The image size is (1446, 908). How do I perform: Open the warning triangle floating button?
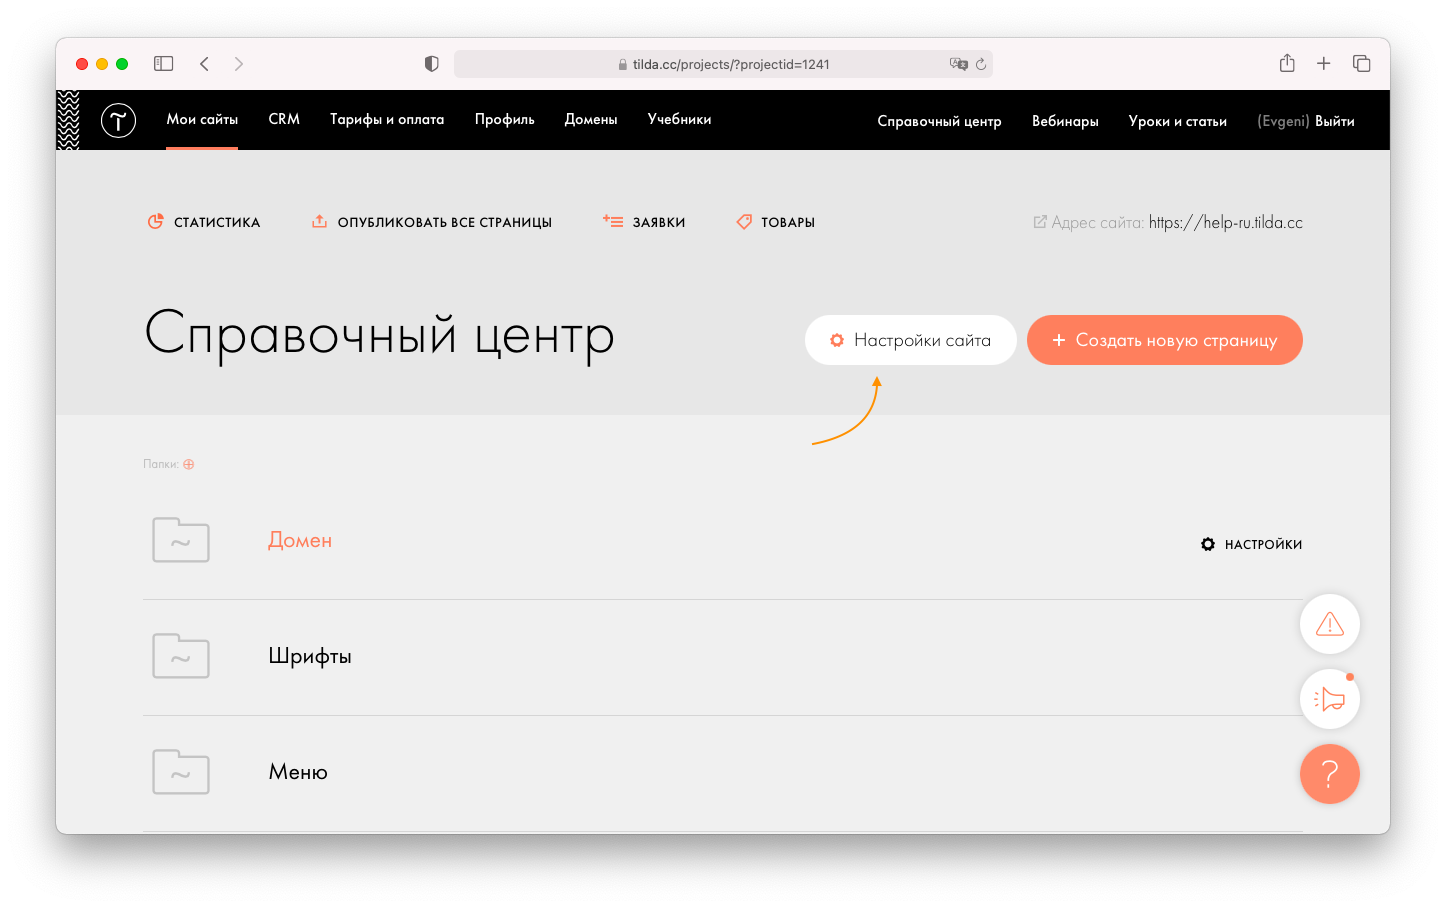[x=1330, y=624]
